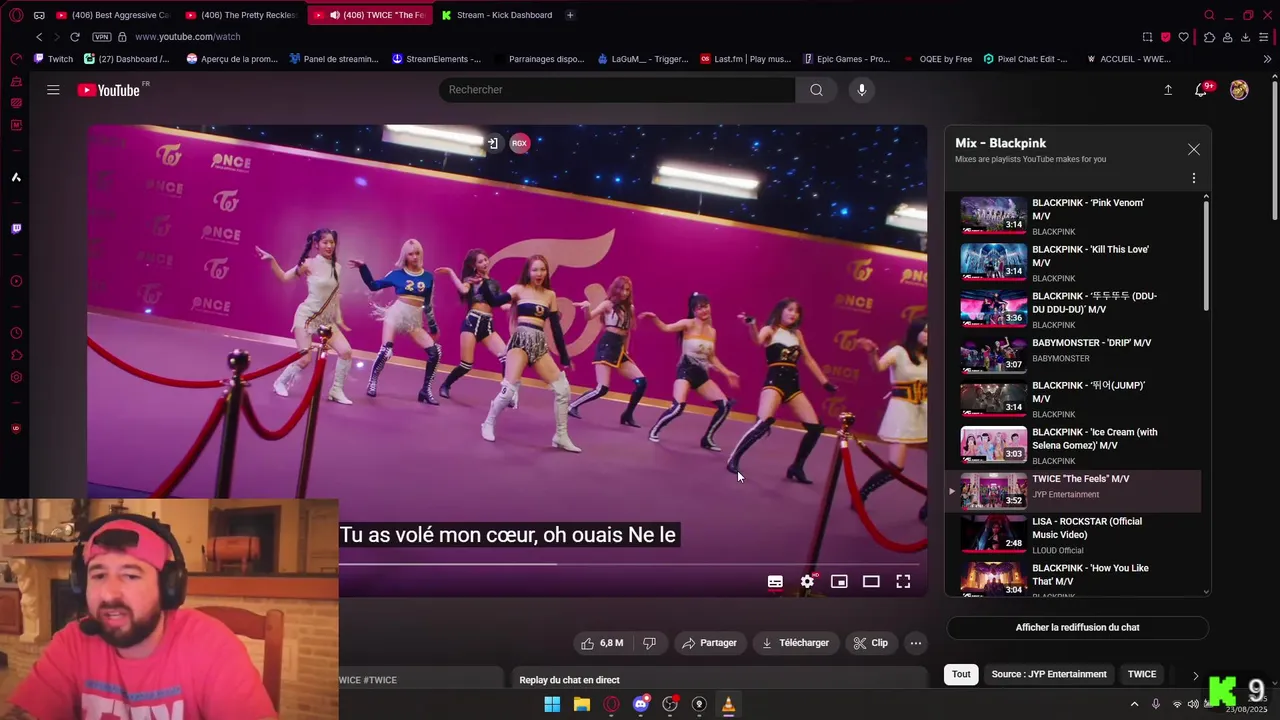Open more actions ellipsis under the video
This screenshot has width=1280, height=720.
point(915,643)
